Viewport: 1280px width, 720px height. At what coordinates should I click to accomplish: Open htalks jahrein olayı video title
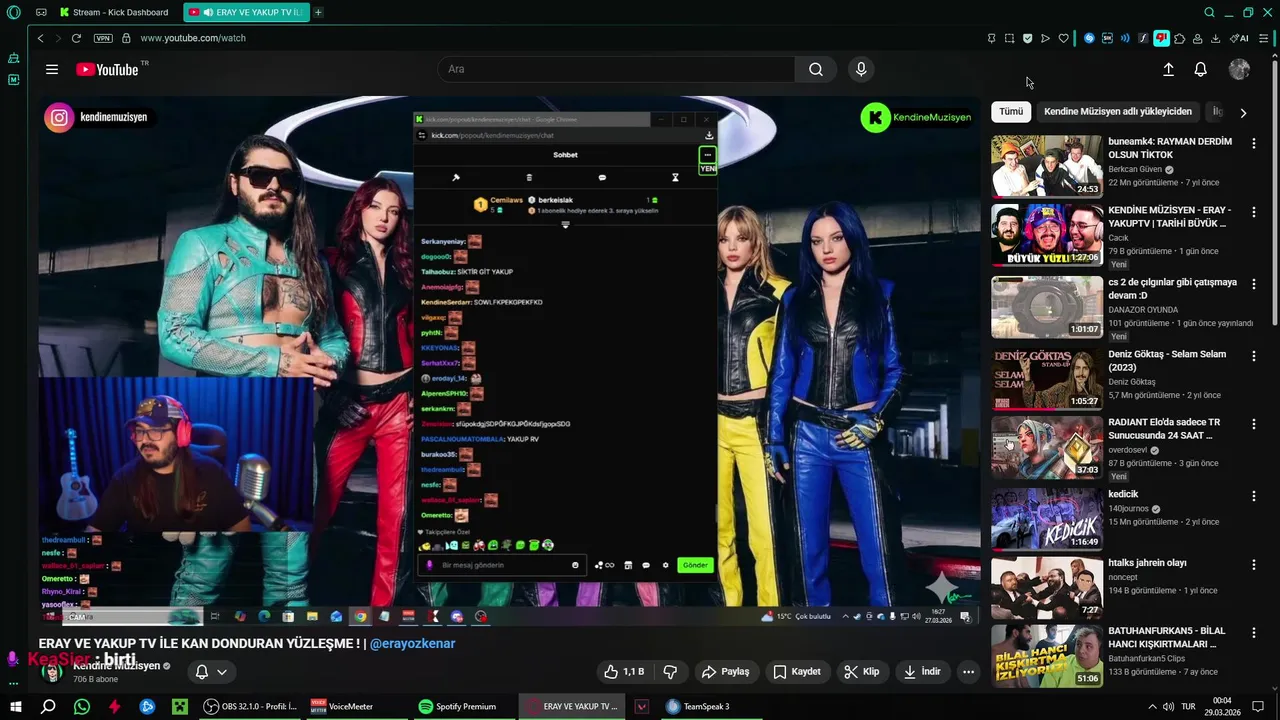[1147, 563]
